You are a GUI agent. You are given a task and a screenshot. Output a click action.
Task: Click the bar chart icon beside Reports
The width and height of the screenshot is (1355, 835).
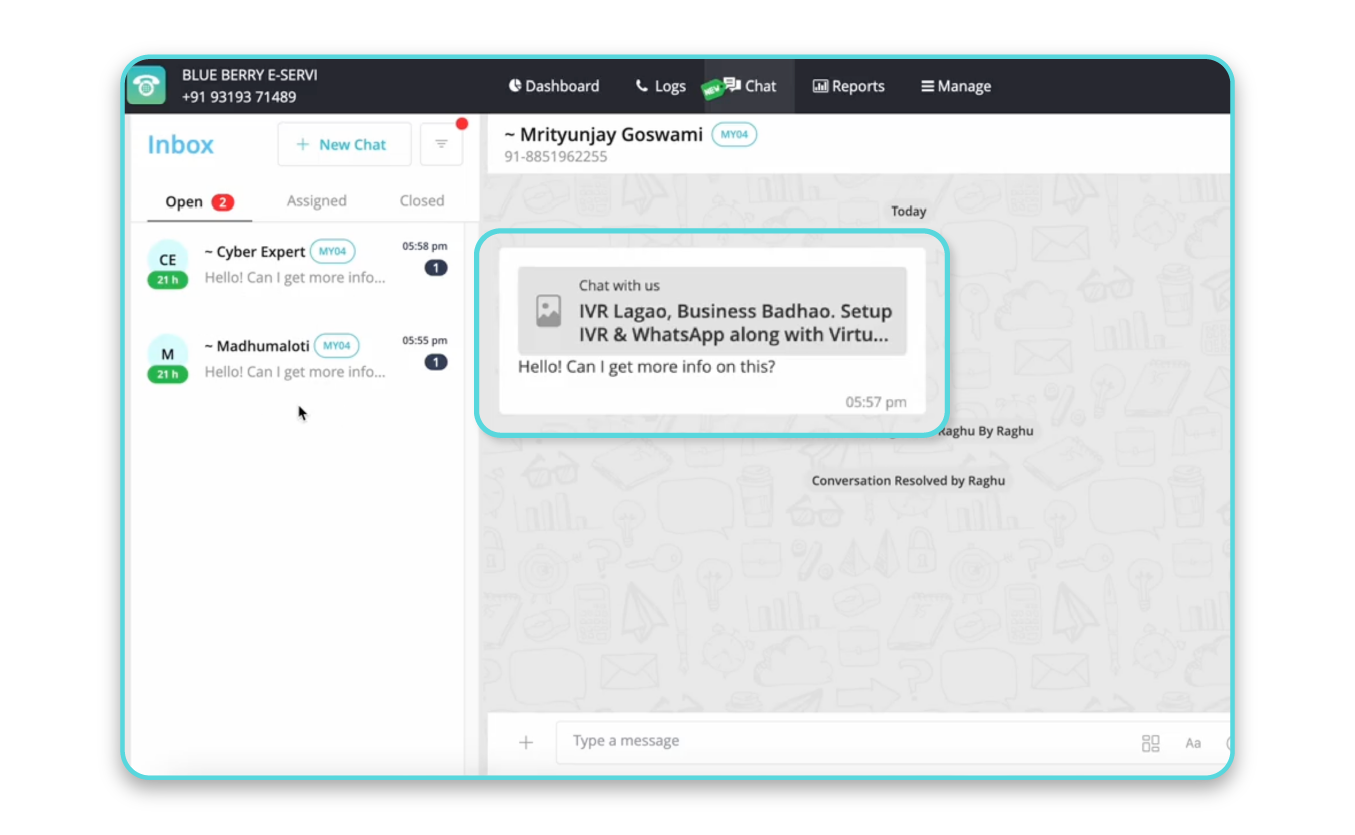pyautogui.click(x=820, y=86)
